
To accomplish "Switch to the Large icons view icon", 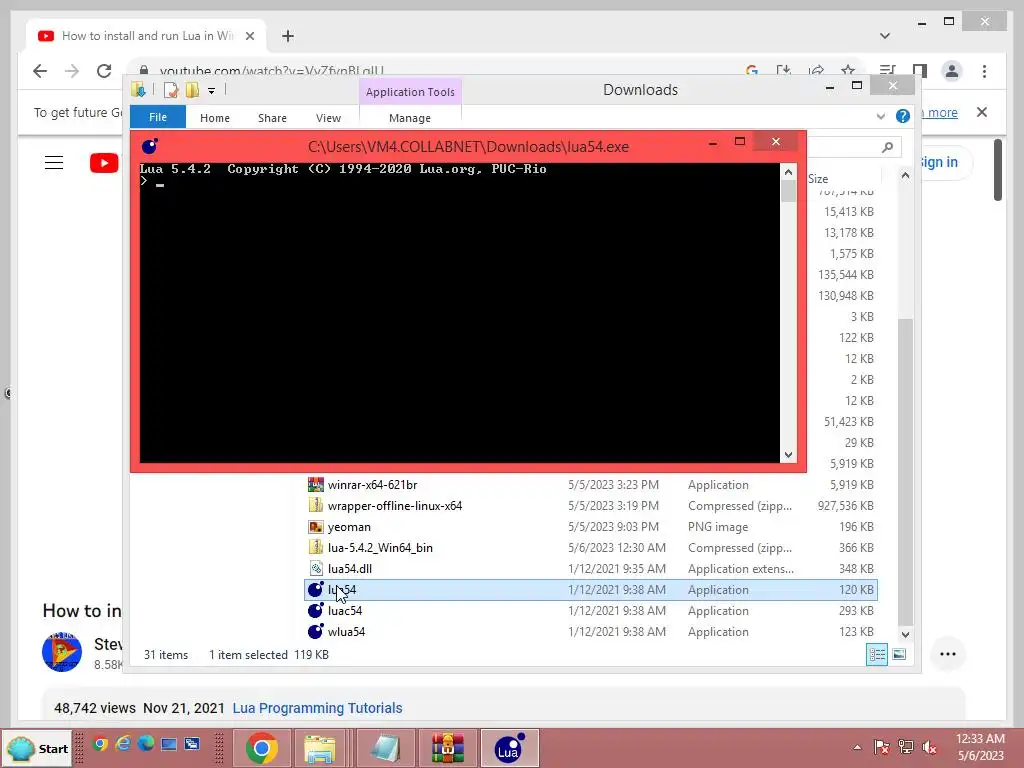I will [x=899, y=654].
